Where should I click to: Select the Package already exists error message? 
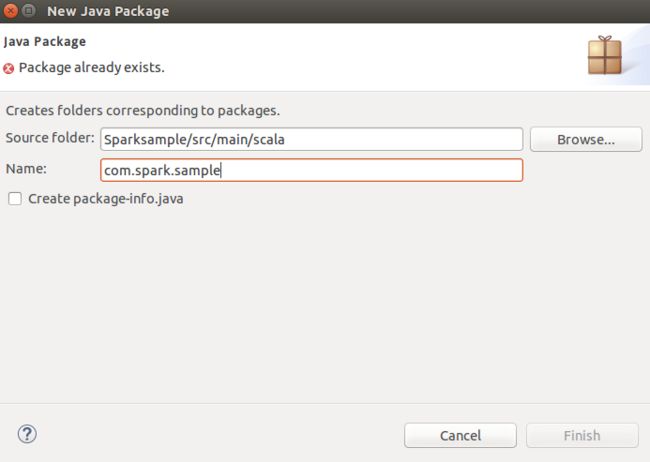click(x=92, y=68)
